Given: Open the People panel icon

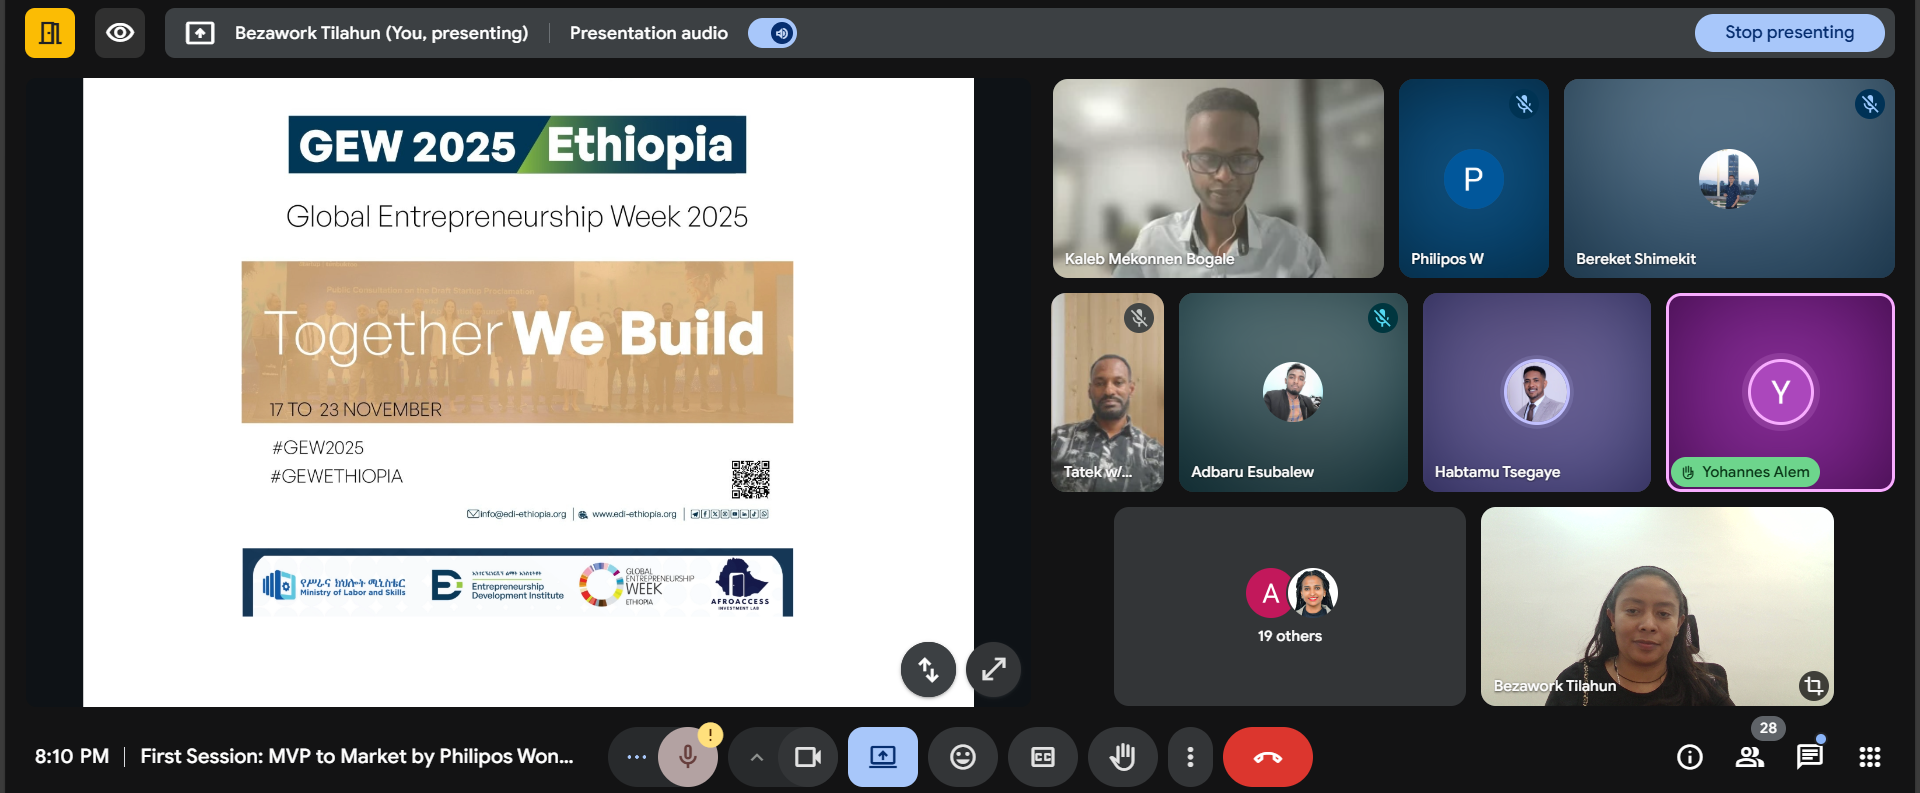Looking at the screenshot, I should point(1750,757).
